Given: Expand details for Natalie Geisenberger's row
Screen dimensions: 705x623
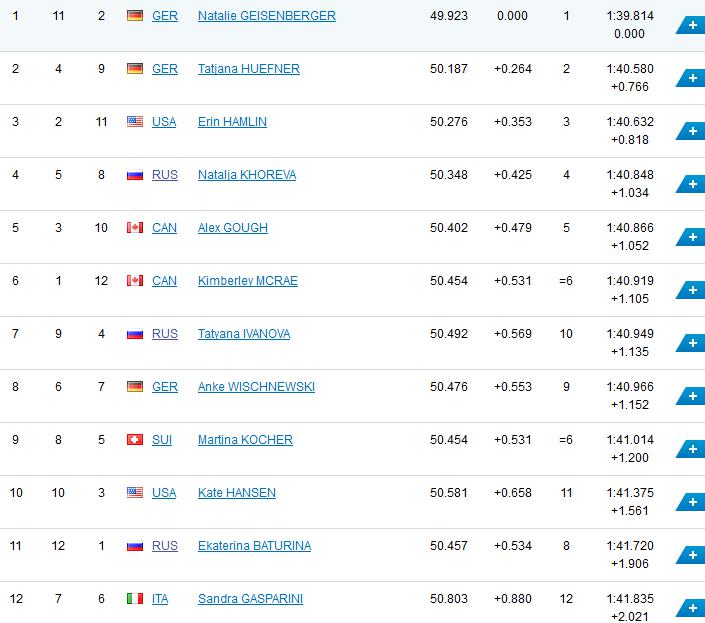Looking at the screenshot, I should 691,25.
